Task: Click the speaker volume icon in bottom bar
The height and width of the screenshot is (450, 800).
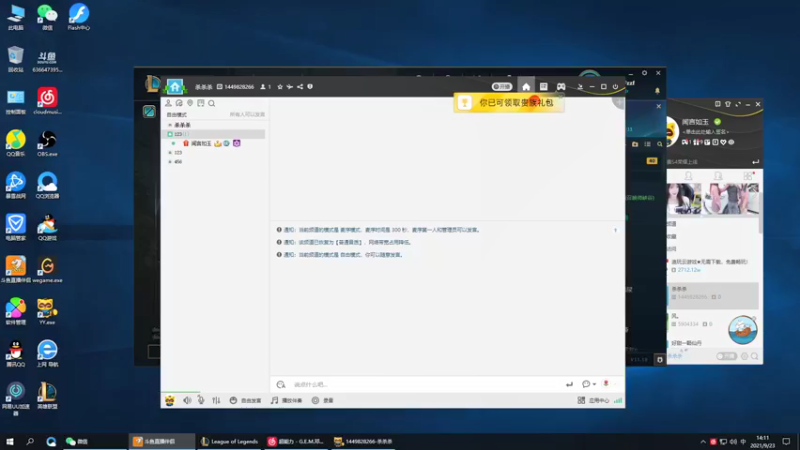Action: coord(187,401)
